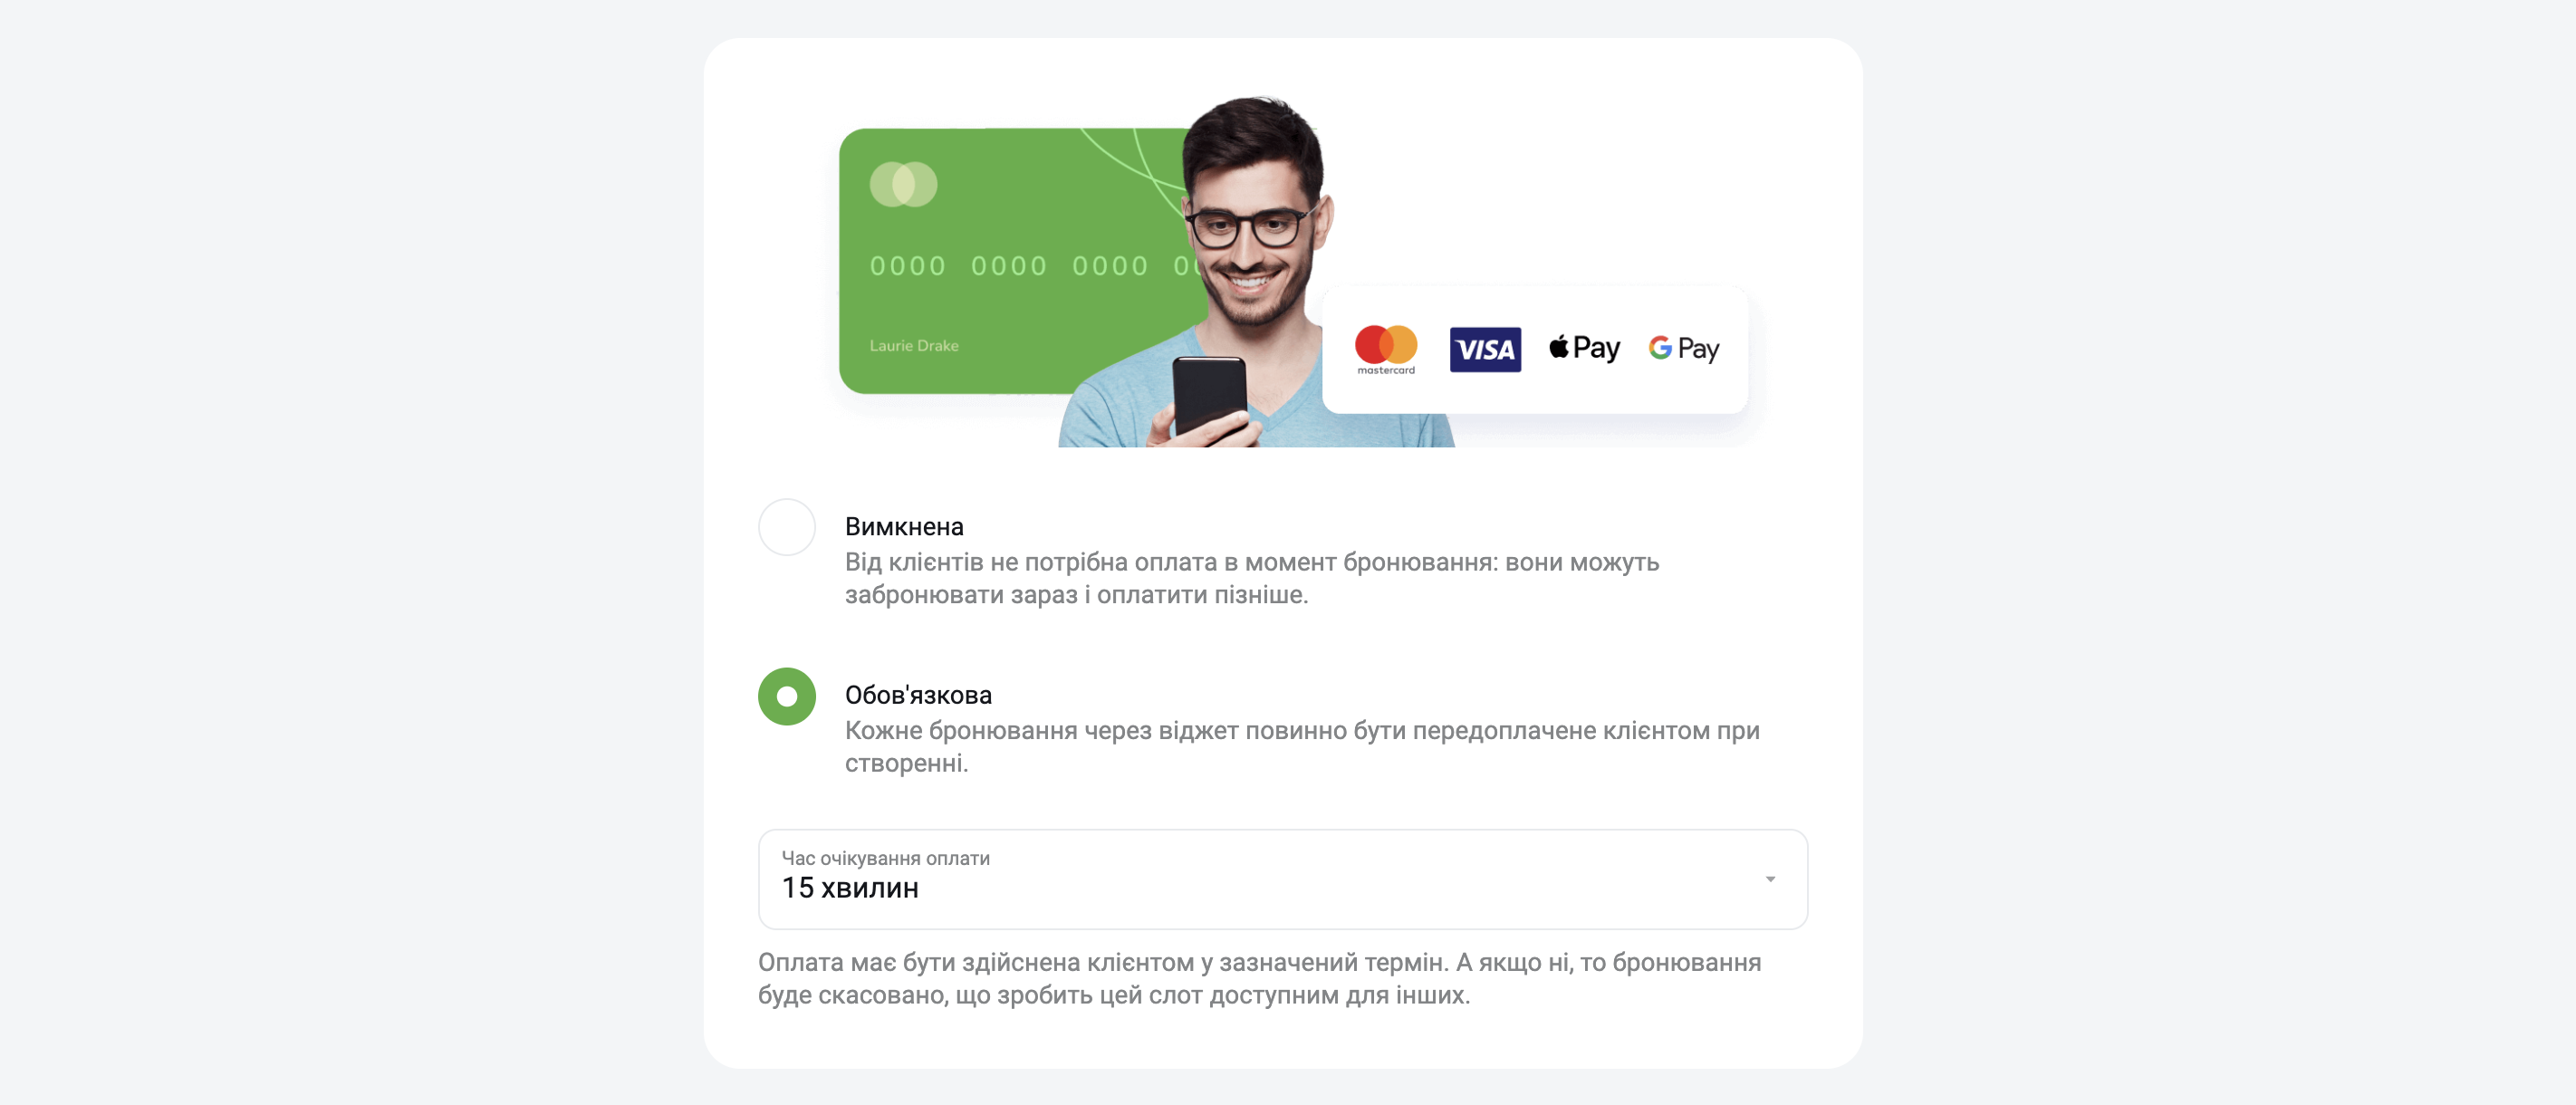Screen dimensions: 2576x1105
Task: Expand the payment wait time dropdown arrow
Action: [x=1770, y=879]
